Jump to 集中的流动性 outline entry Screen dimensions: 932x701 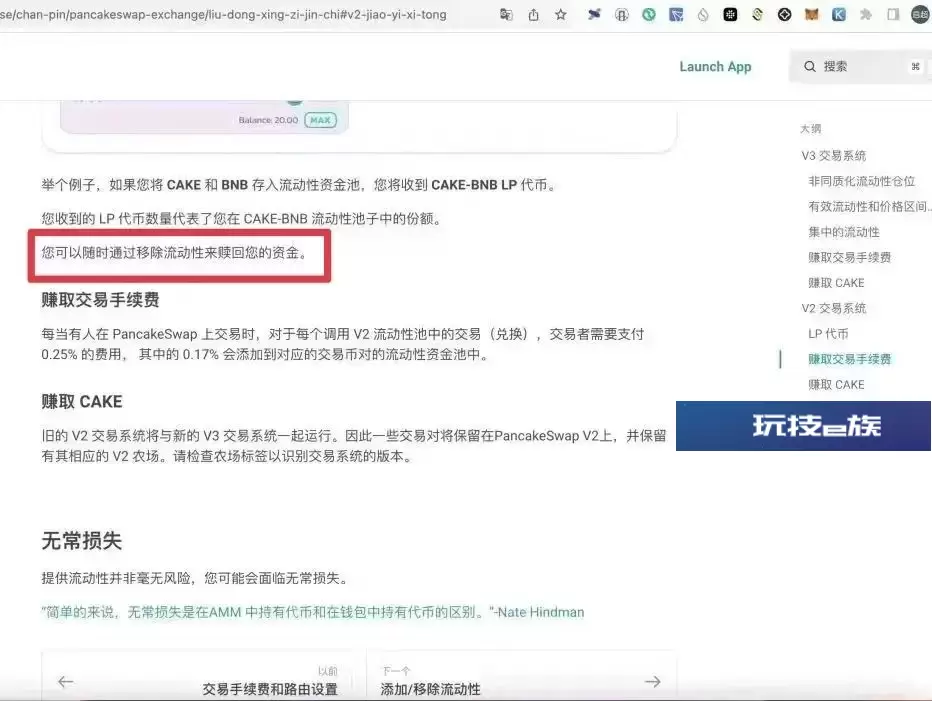(x=843, y=232)
